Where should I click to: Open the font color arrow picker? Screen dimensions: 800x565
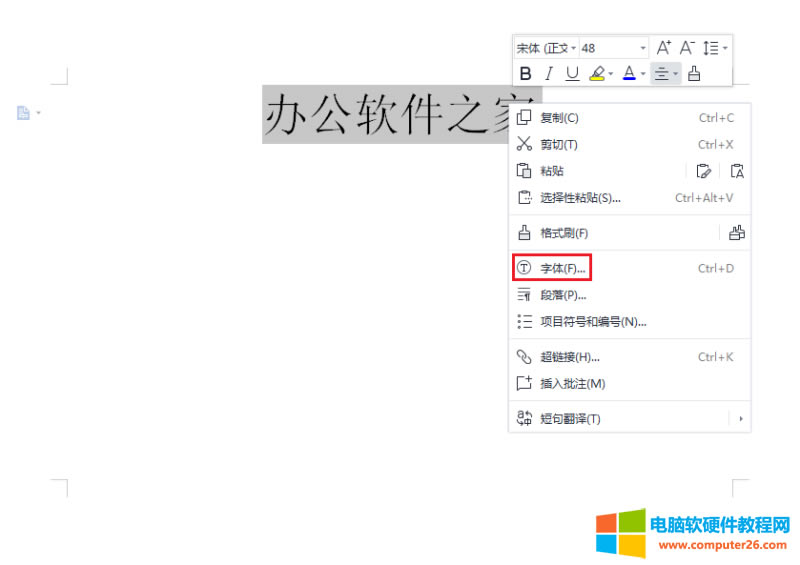(x=643, y=73)
